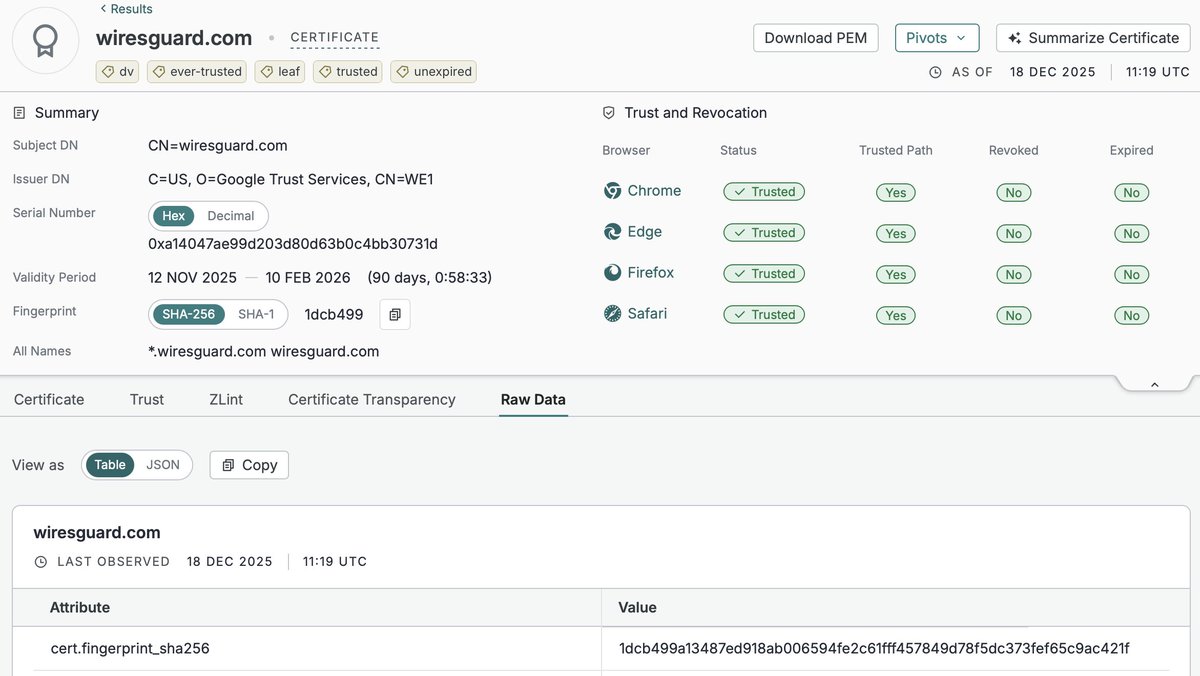Click the CERTIFICATE label in header

[x=335, y=38]
